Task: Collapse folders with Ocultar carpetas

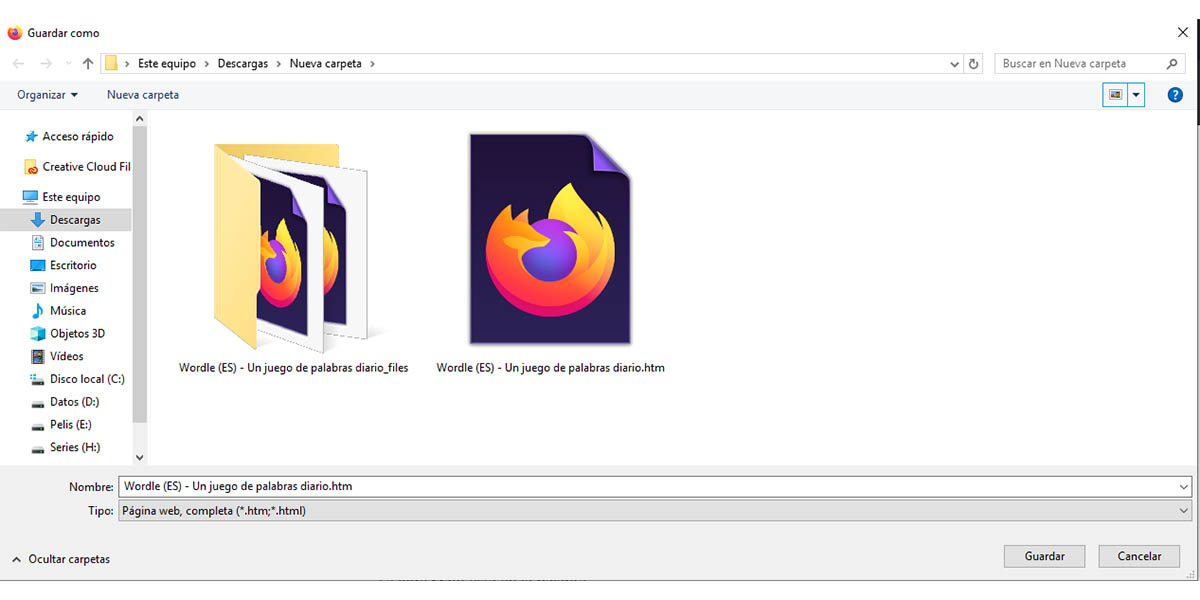Action: tap(61, 559)
